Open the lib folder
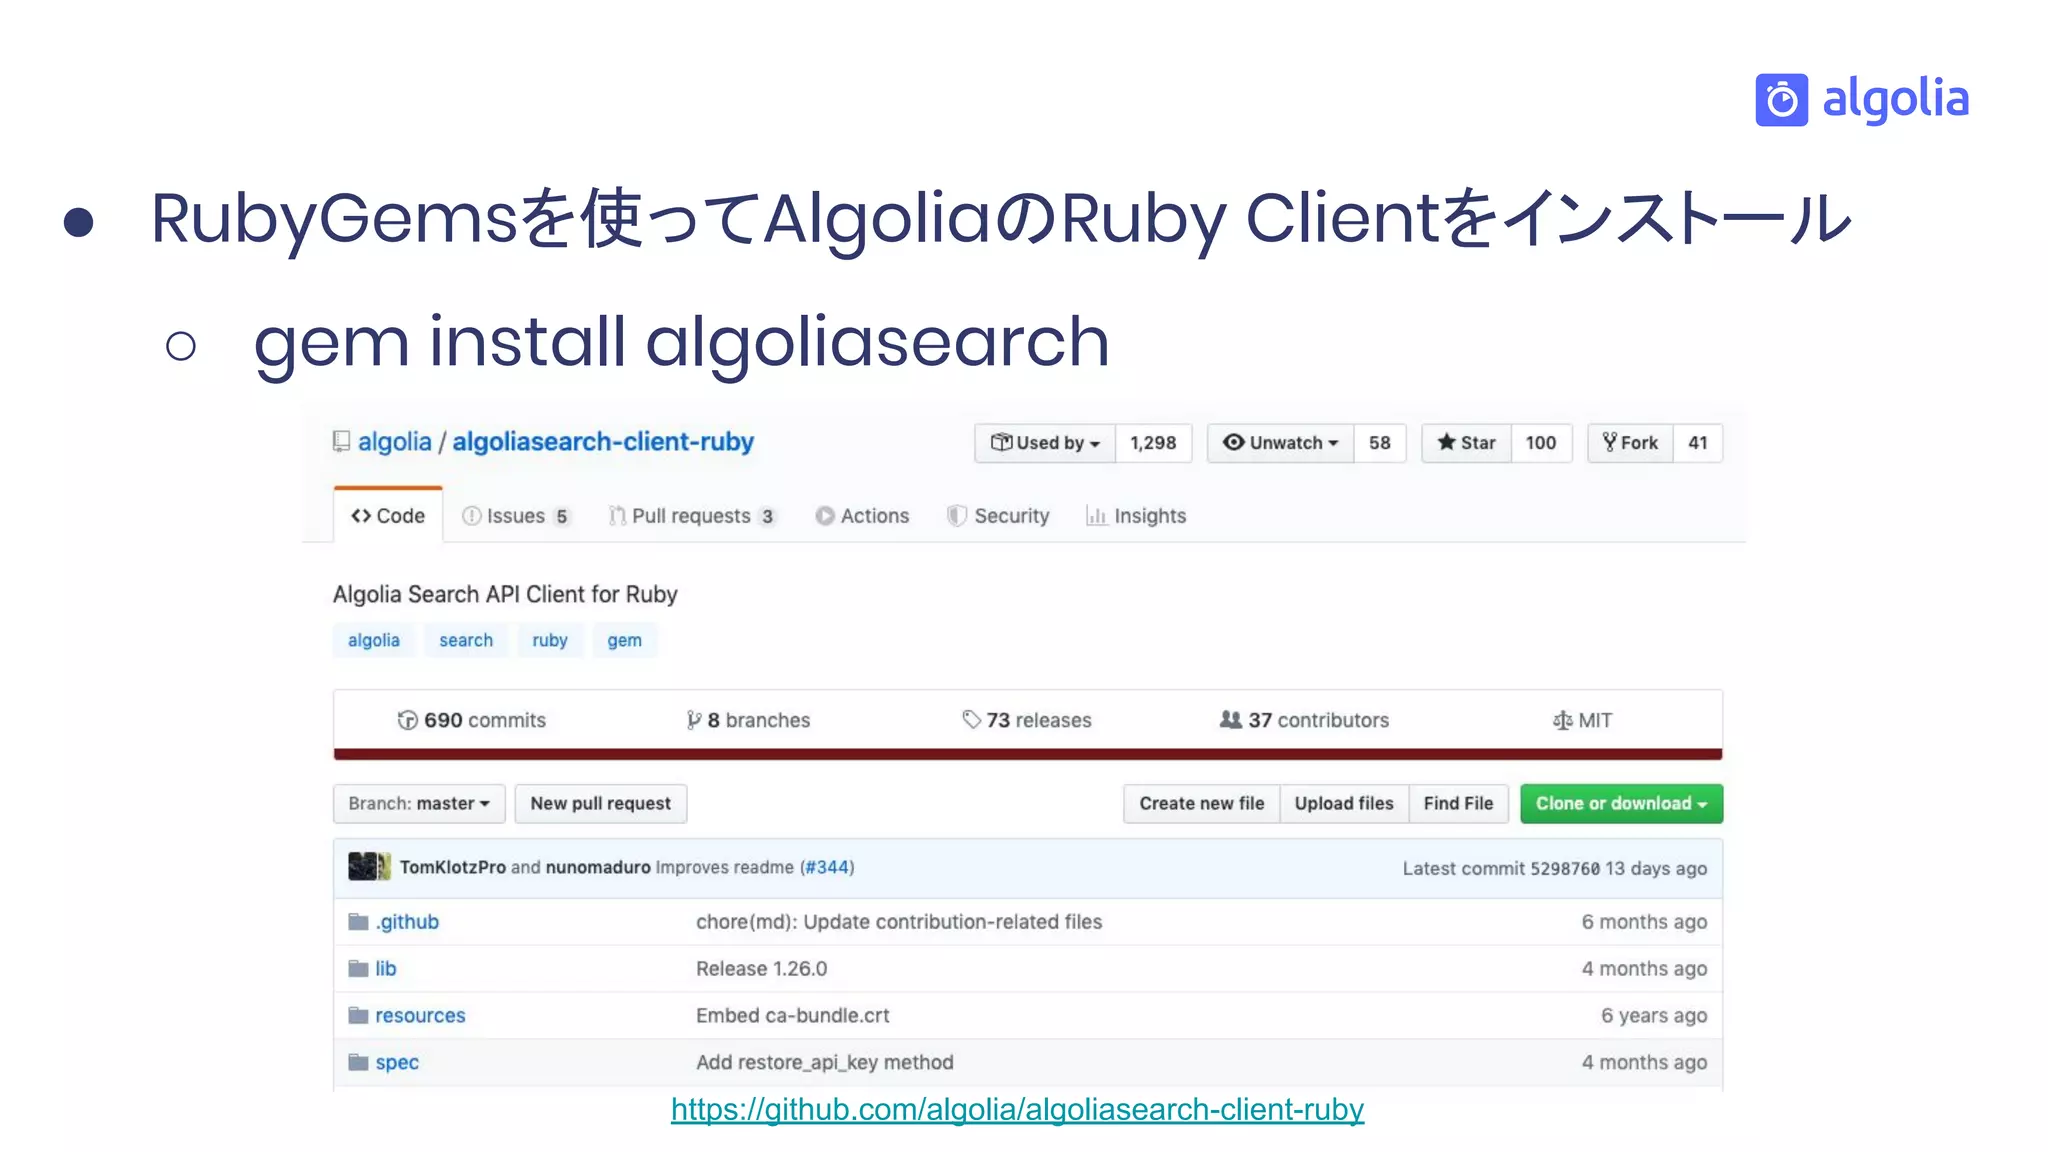The image size is (2048, 1152). [x=386, y=969]
